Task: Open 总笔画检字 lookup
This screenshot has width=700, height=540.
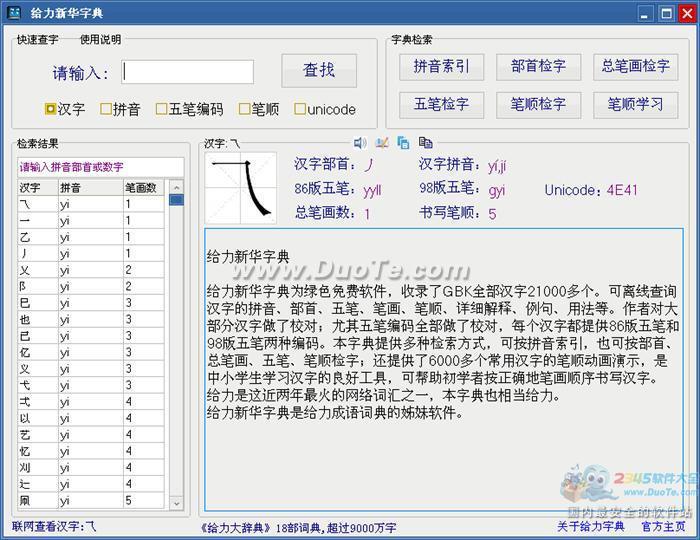Action: click(x=635, y=67)
